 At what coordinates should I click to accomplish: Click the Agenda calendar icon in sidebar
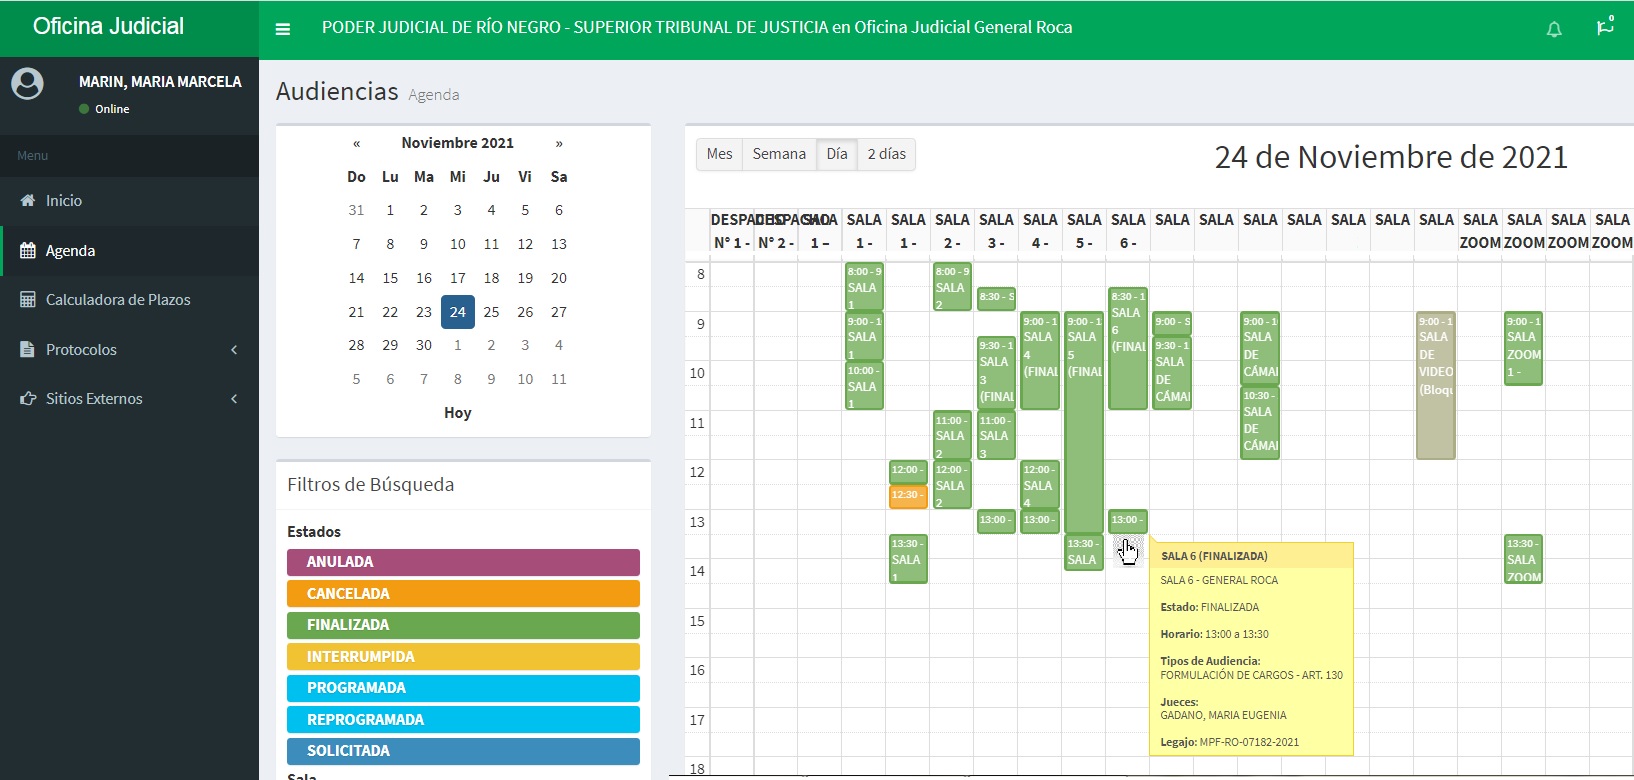[28, 251]
